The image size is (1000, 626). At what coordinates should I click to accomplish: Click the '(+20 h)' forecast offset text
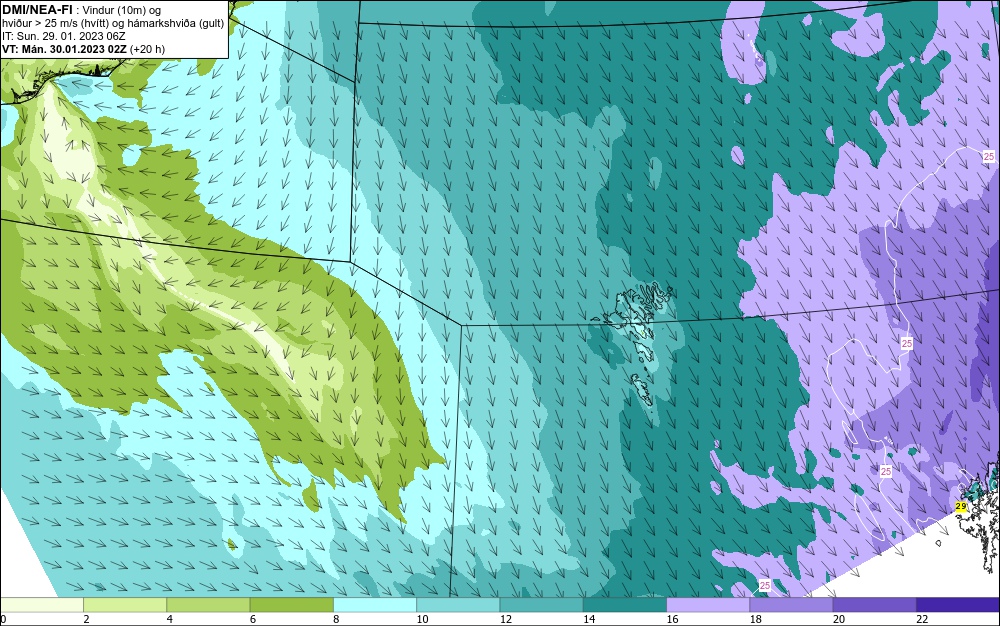pos(147,48)
